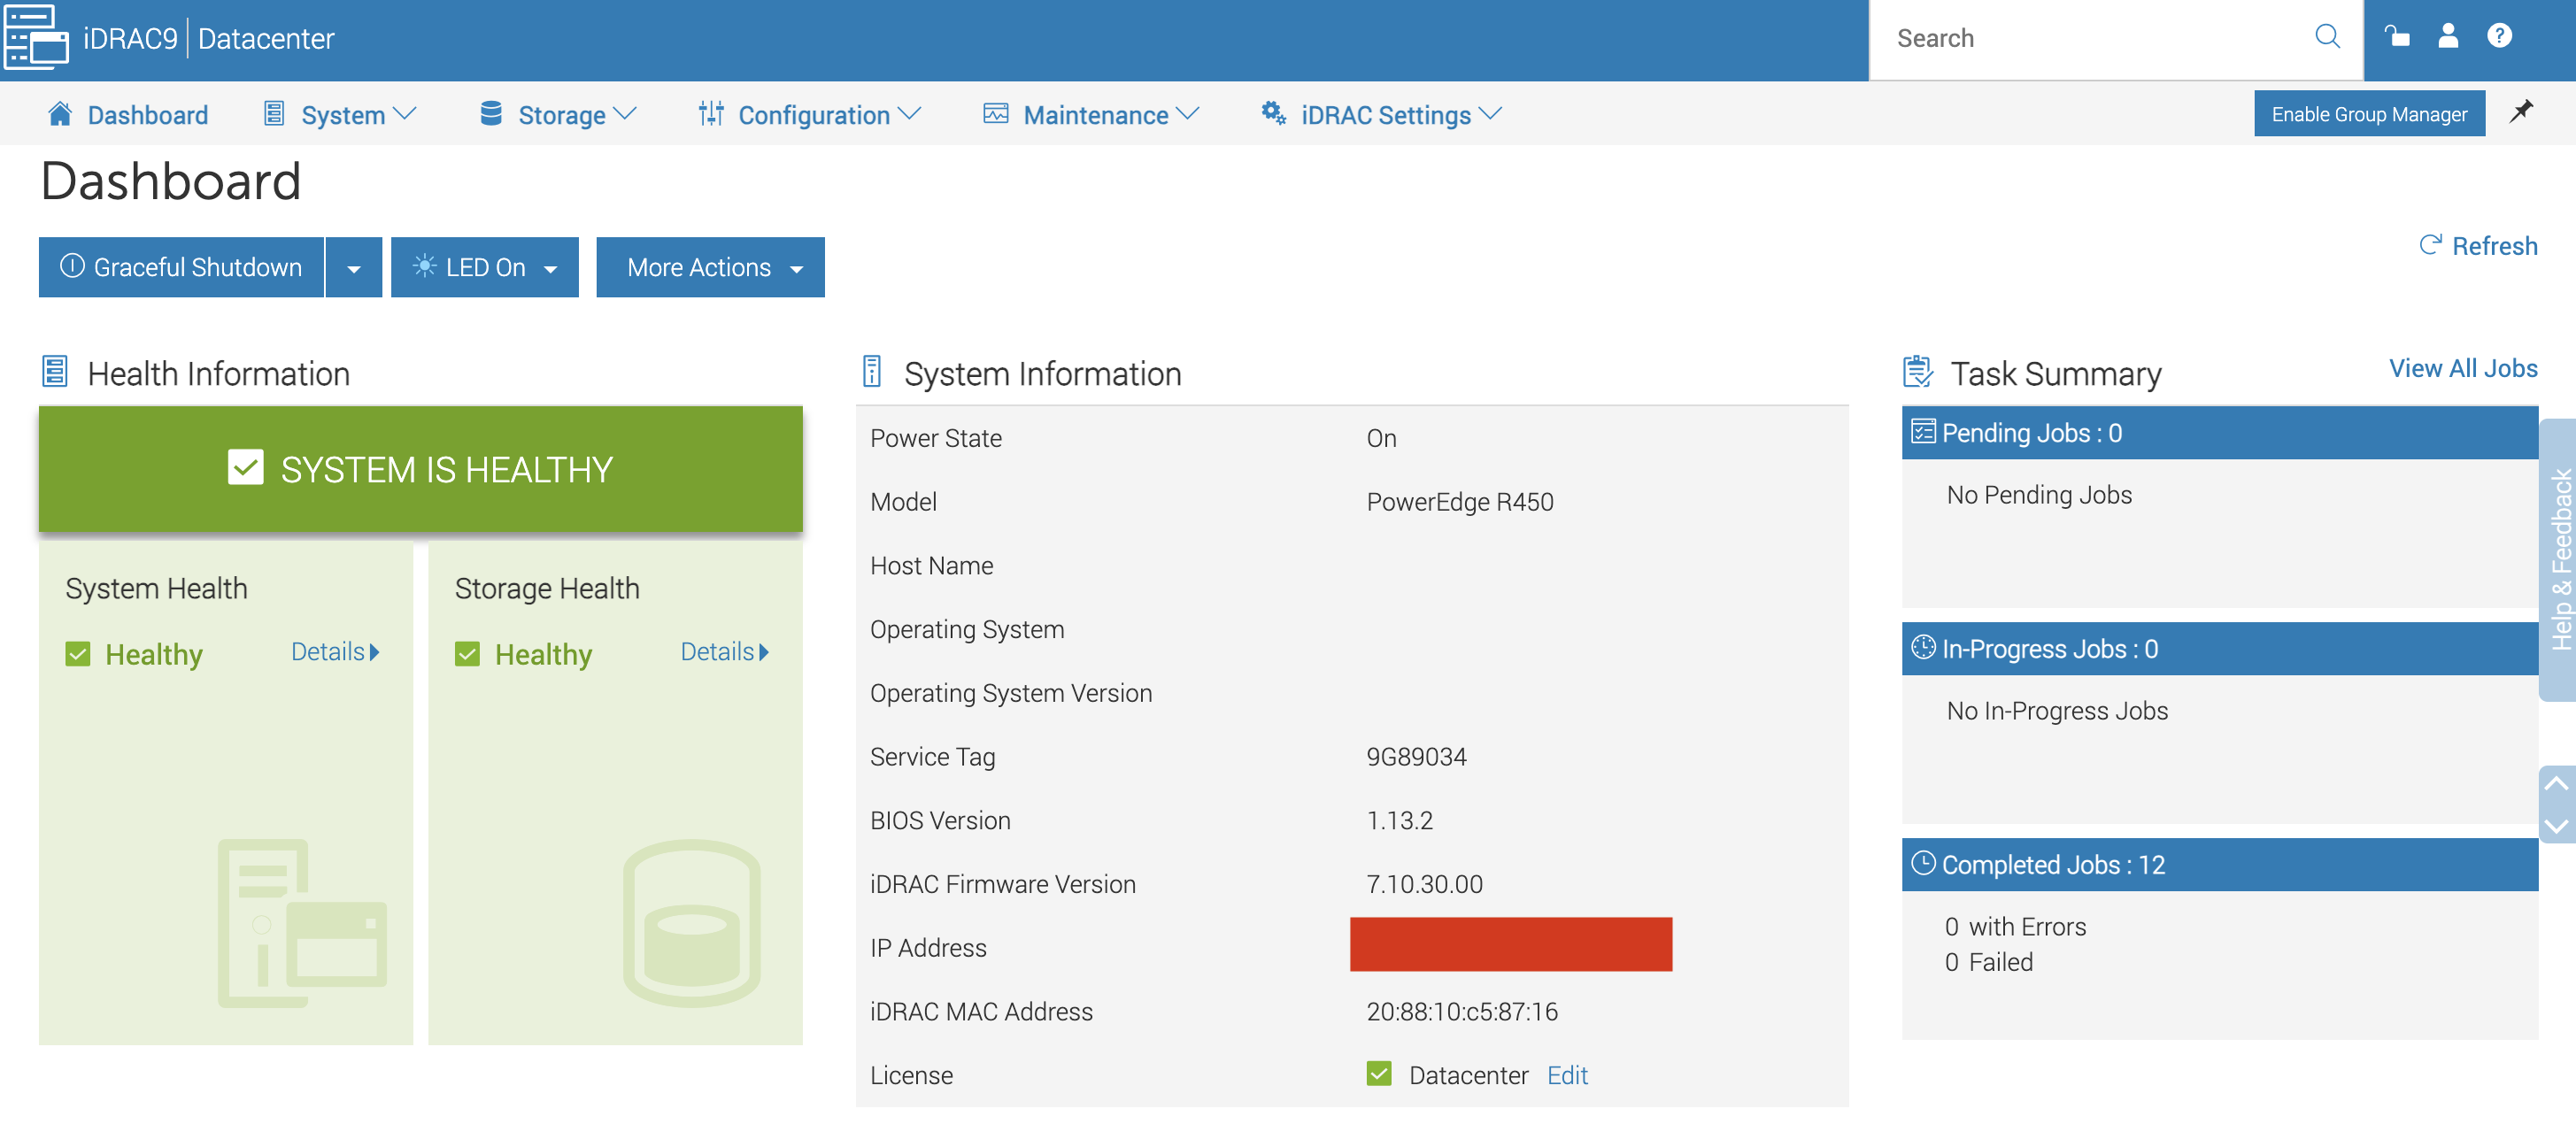2576x1147 pixels.
Task: Open the iDRAC Settings menu
Action: (1385, 115)
